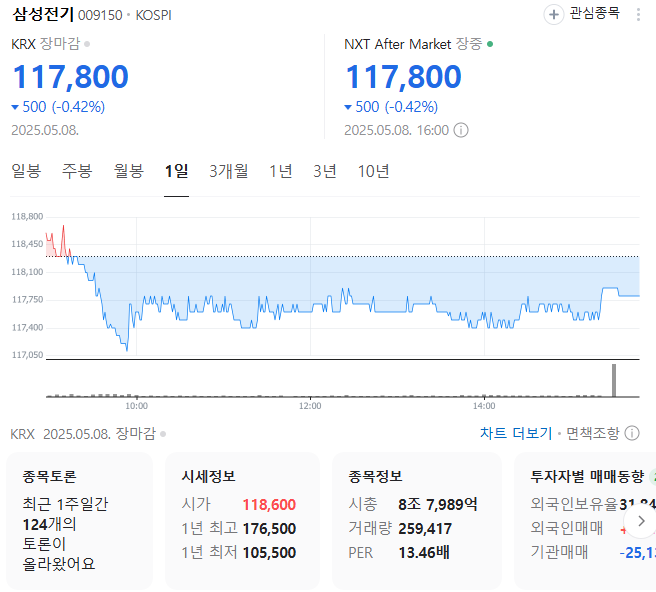Open the three-dot more options menu

click(x=638, y=15)
